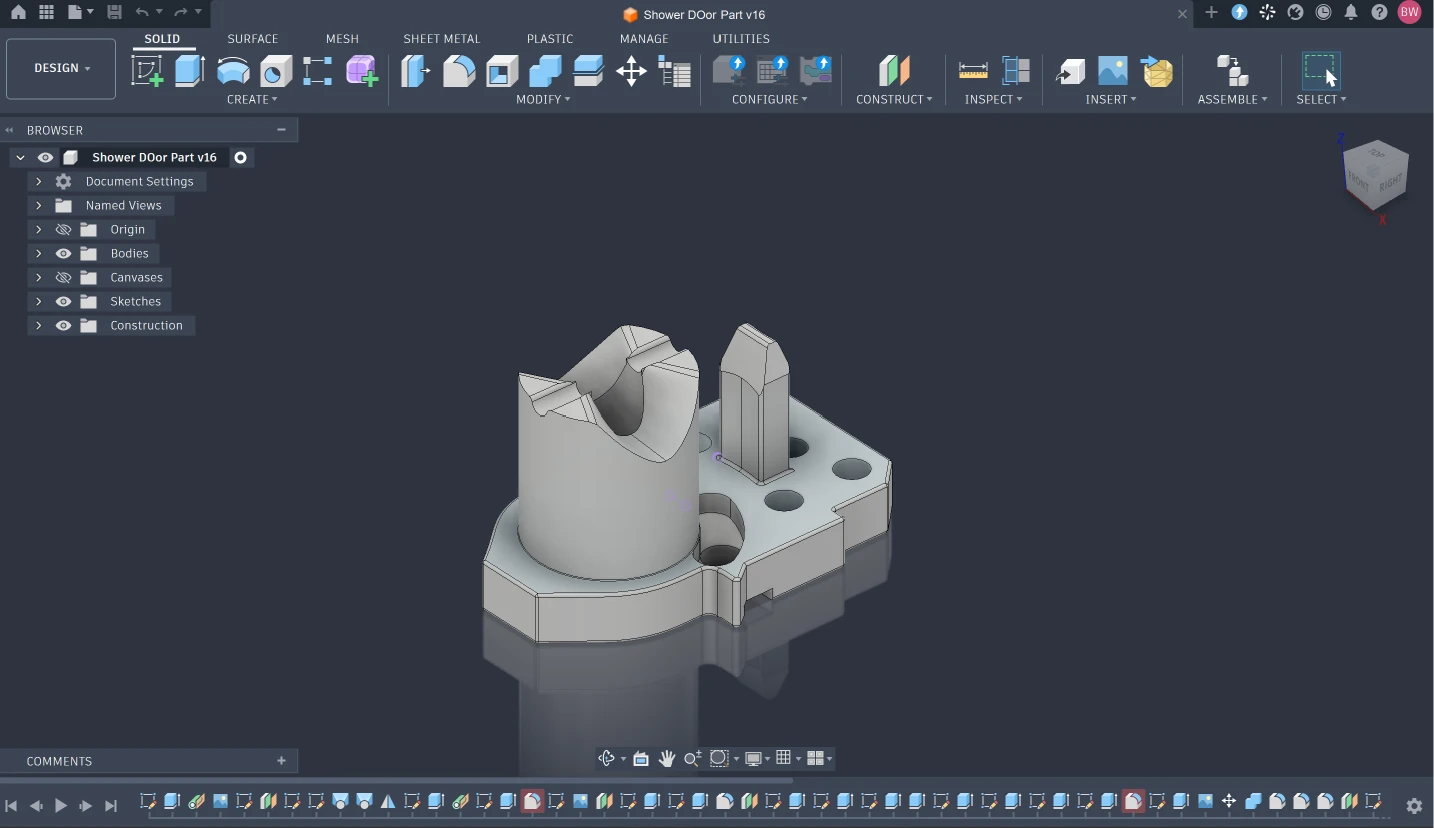Choose the Extrude tool
1434x828 pixels.
coord(190,71)
